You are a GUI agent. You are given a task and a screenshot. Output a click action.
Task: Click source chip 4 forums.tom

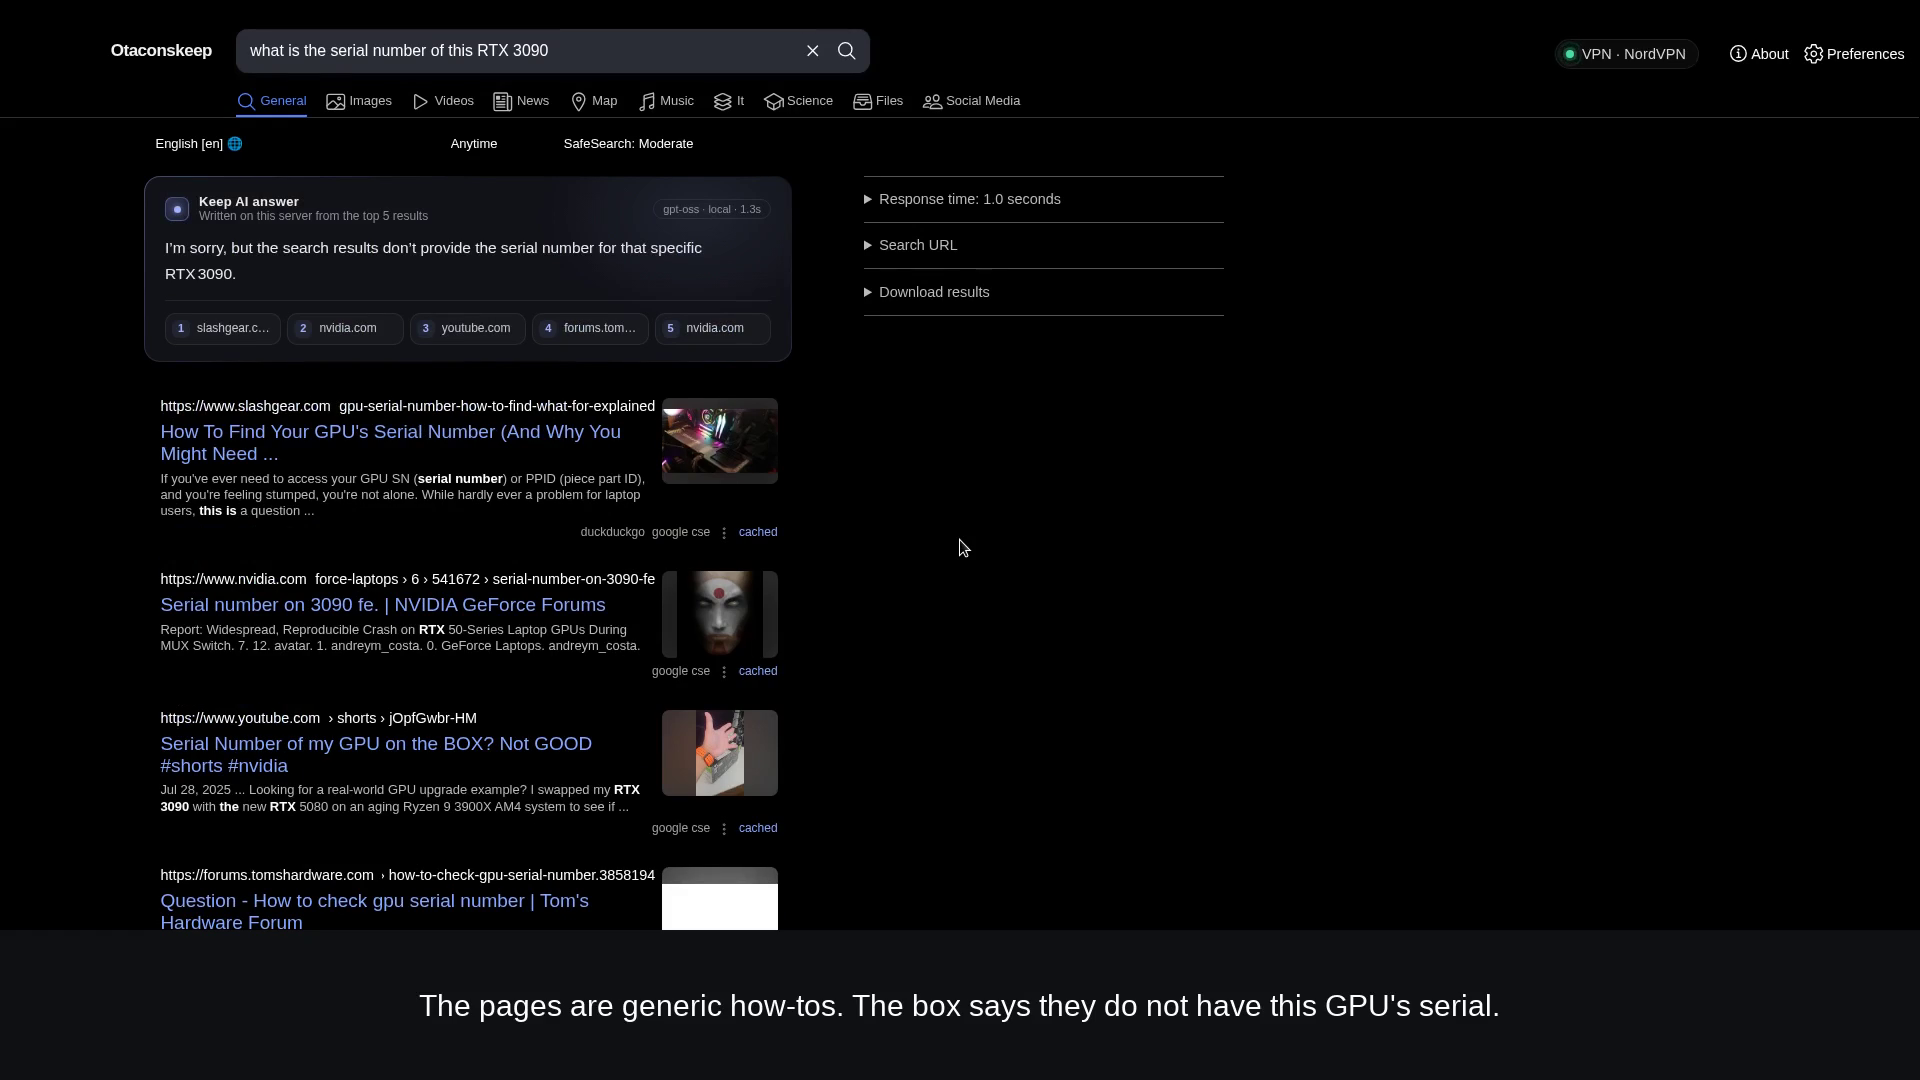[x=590, y=328]
